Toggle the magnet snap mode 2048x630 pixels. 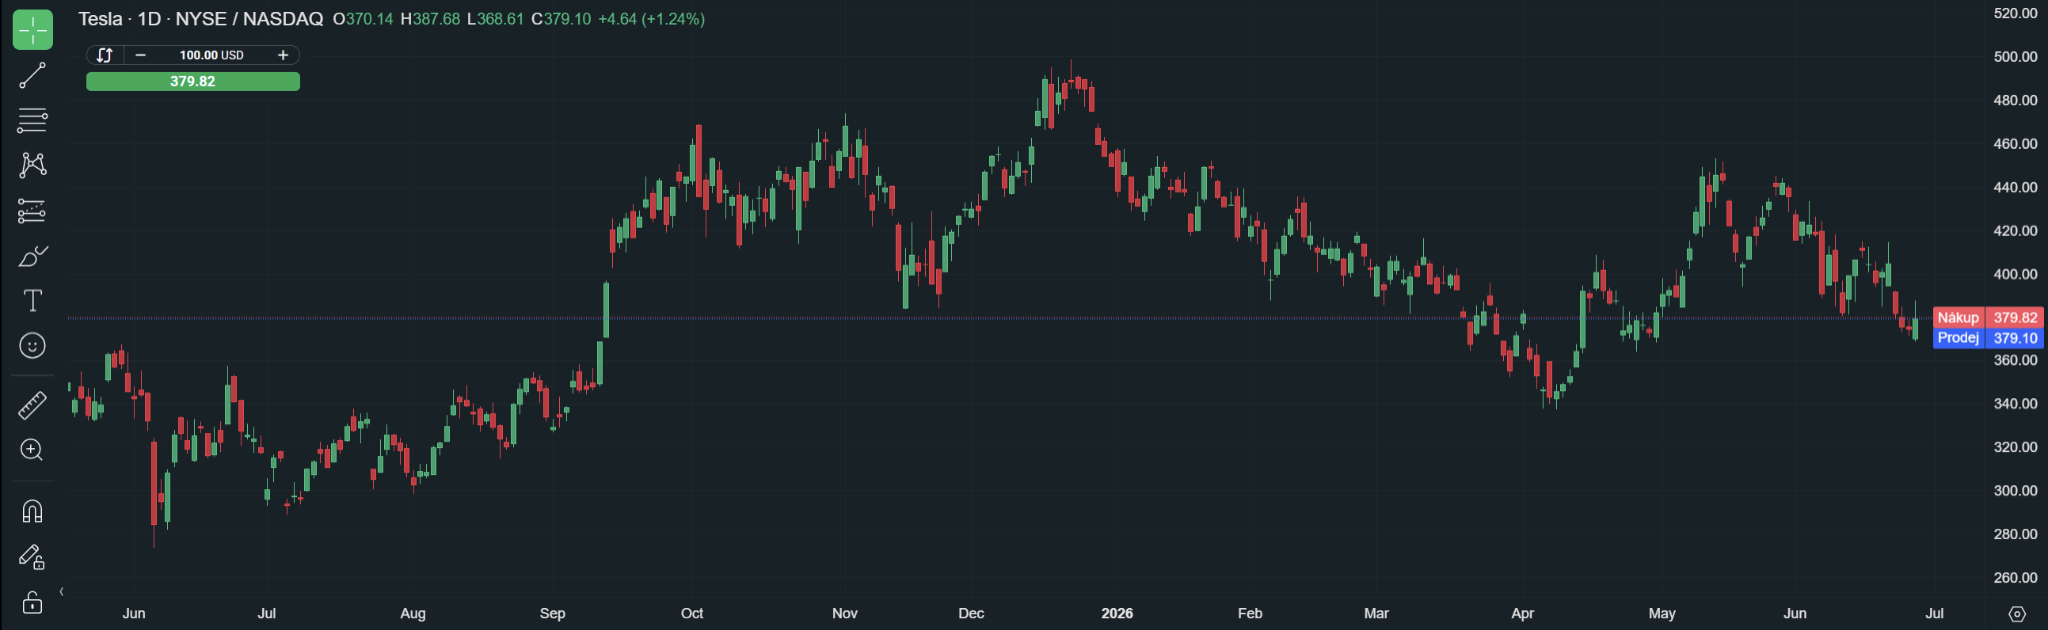tap(33, 511)
